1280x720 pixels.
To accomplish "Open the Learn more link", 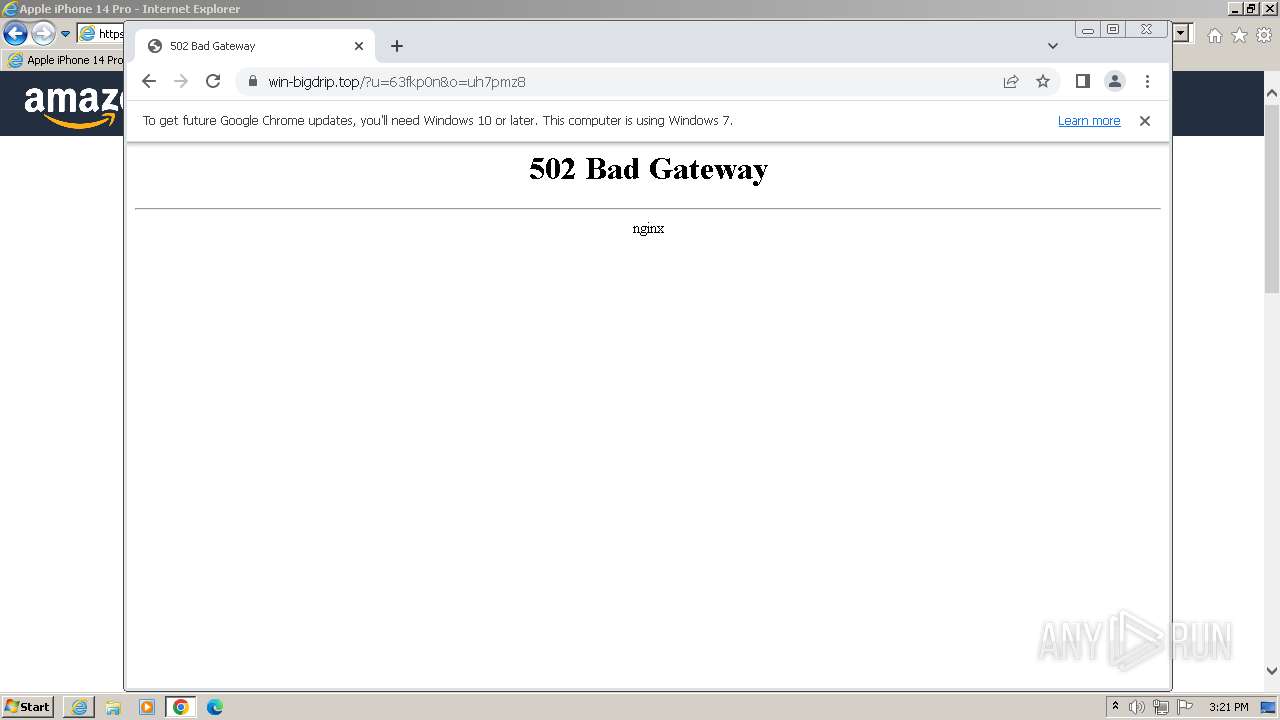I will [1089, 121].
